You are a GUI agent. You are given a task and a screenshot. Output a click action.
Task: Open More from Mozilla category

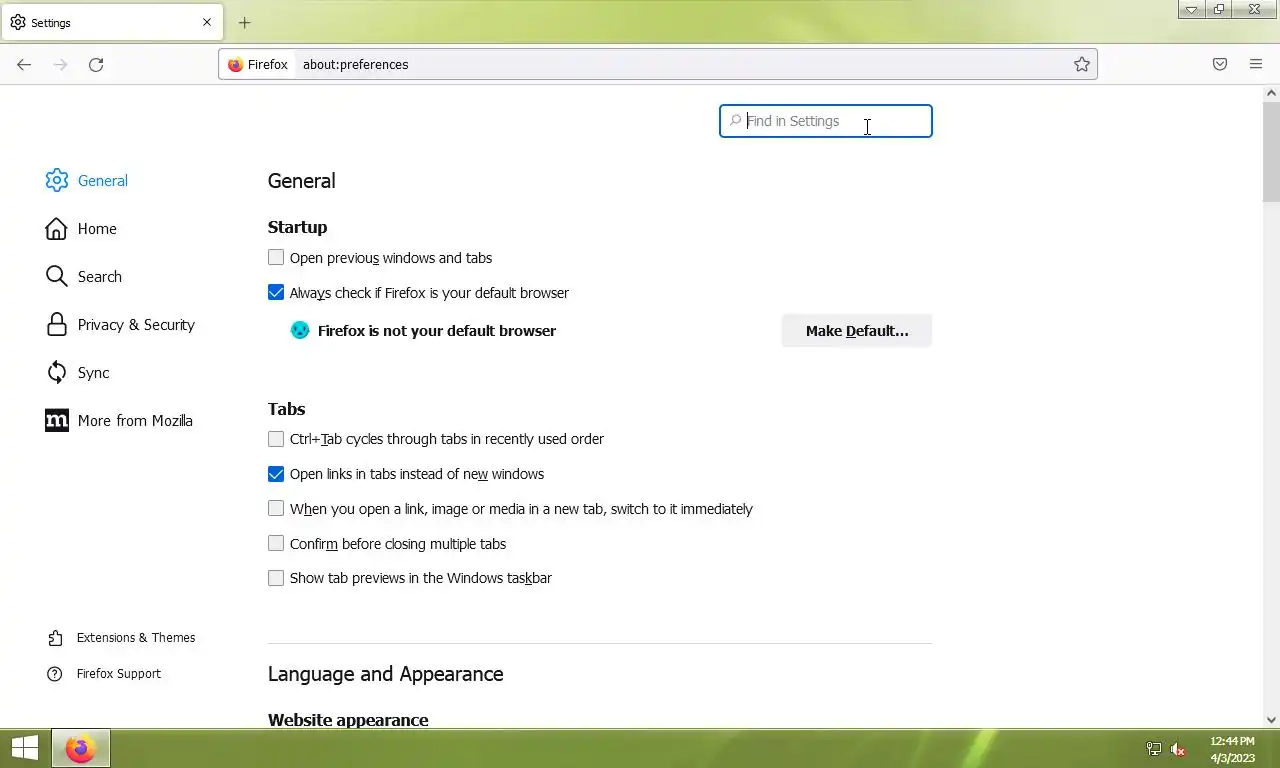point(135,420)
